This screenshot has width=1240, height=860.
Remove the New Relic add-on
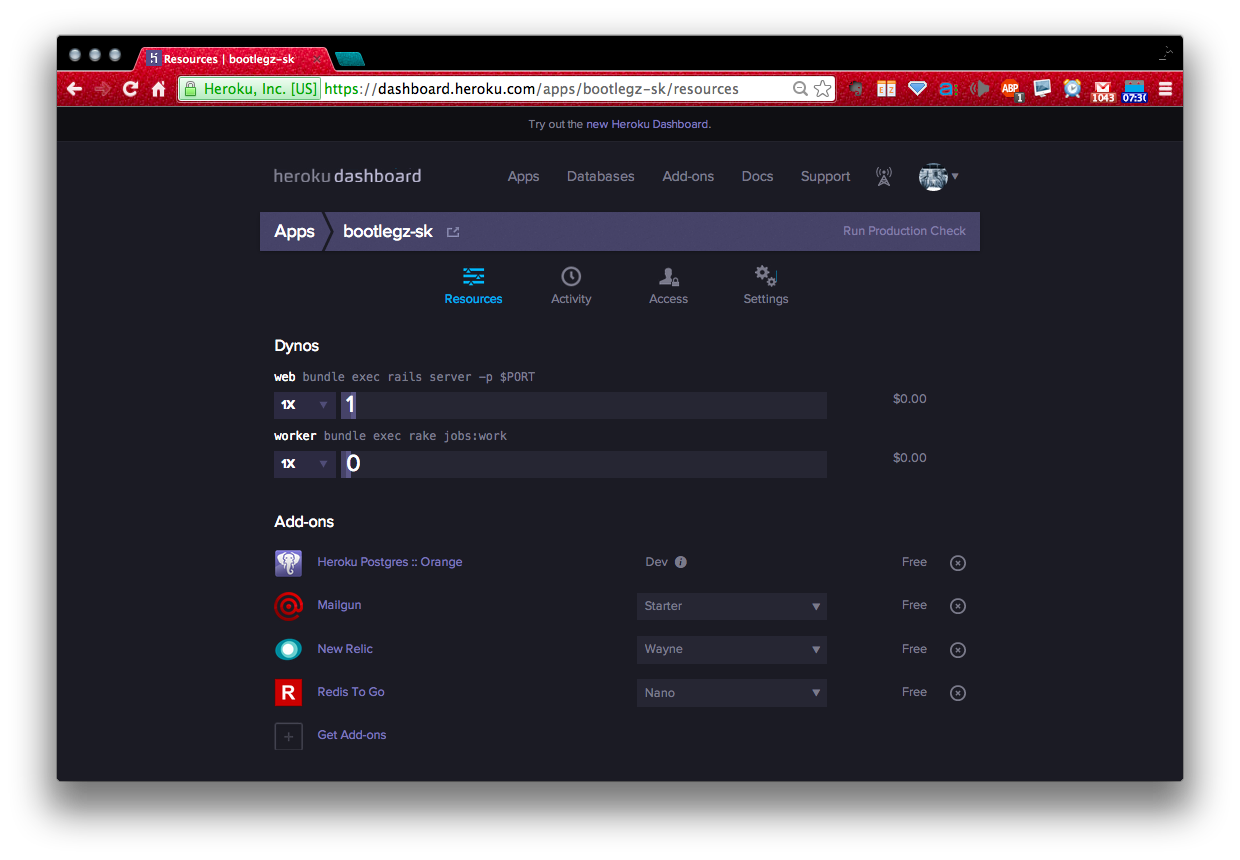[957, 650]
